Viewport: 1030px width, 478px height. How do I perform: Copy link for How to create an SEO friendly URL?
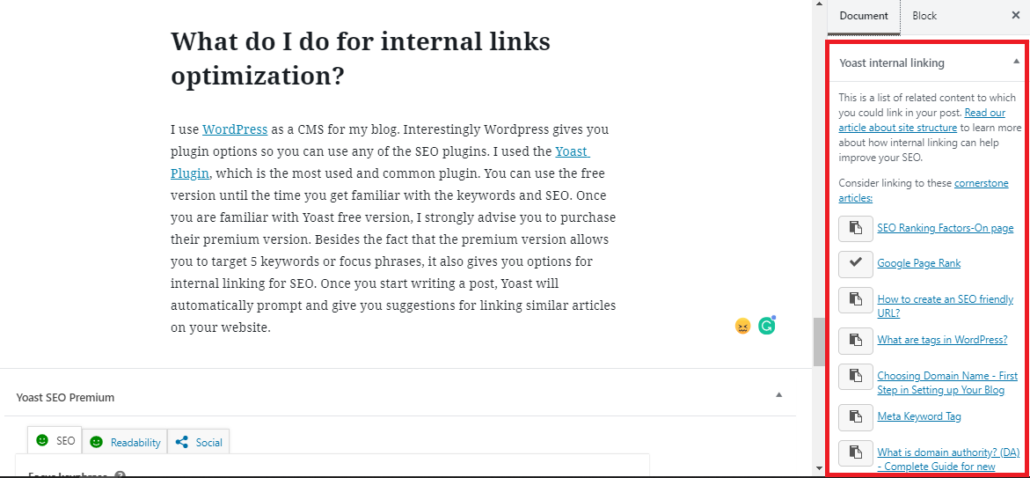855,299
